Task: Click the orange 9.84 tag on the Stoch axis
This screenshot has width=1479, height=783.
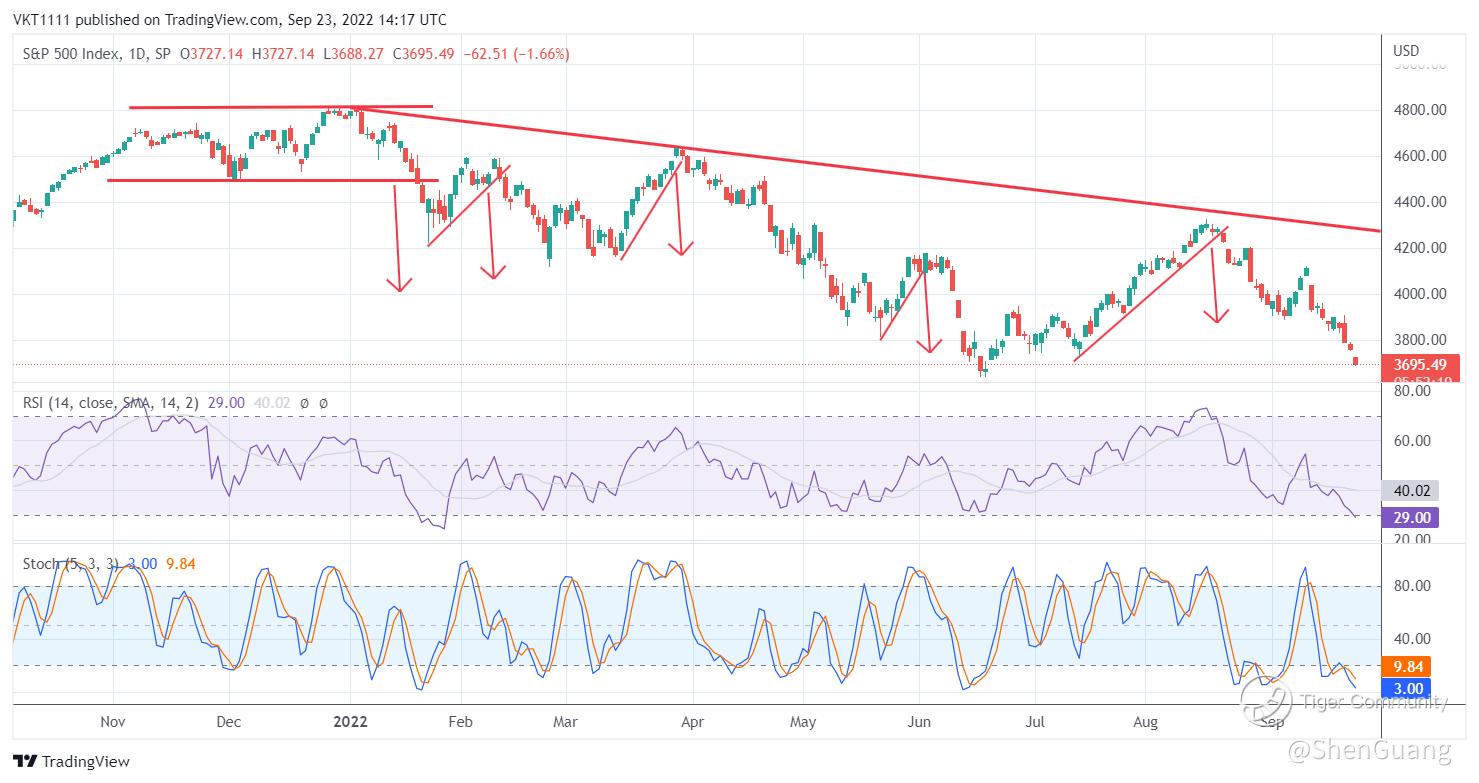Action: [x=1407, y=666]
